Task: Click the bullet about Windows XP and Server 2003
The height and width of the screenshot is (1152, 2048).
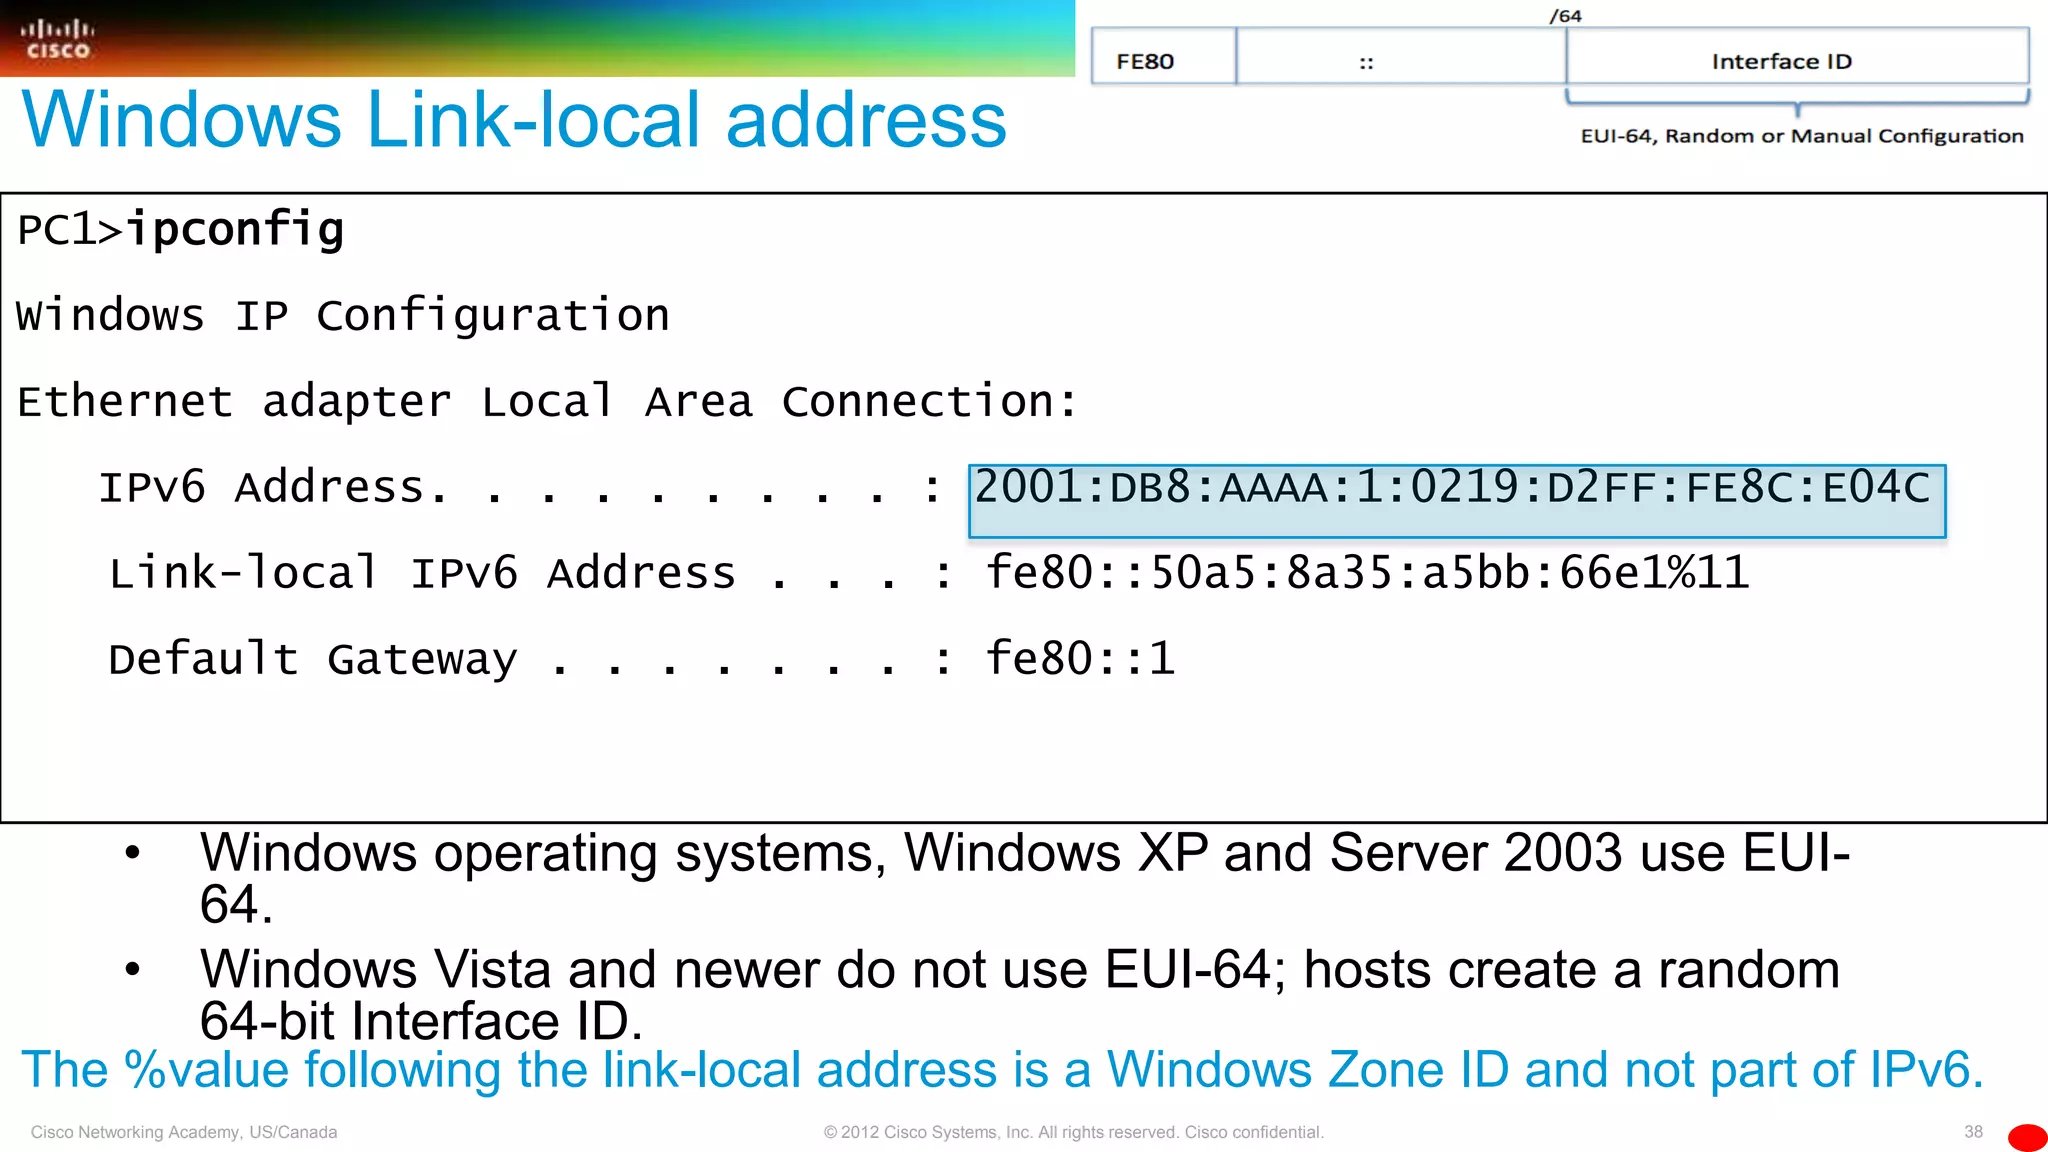Action: click(x=1024, y=879)
